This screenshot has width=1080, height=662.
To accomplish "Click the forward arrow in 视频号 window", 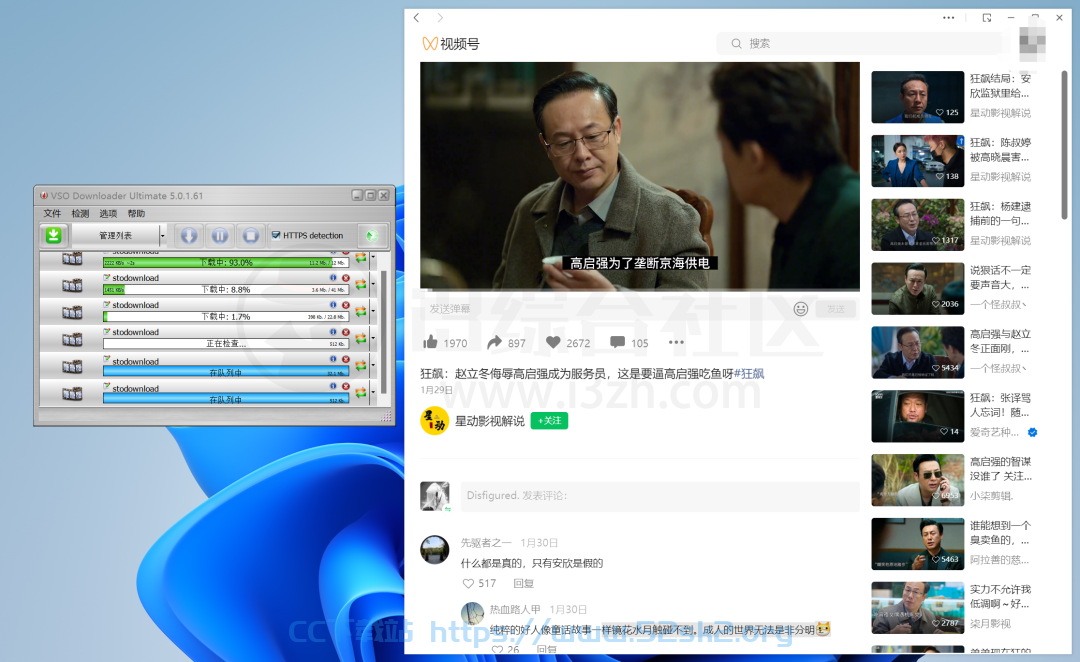I will (440, 17).
